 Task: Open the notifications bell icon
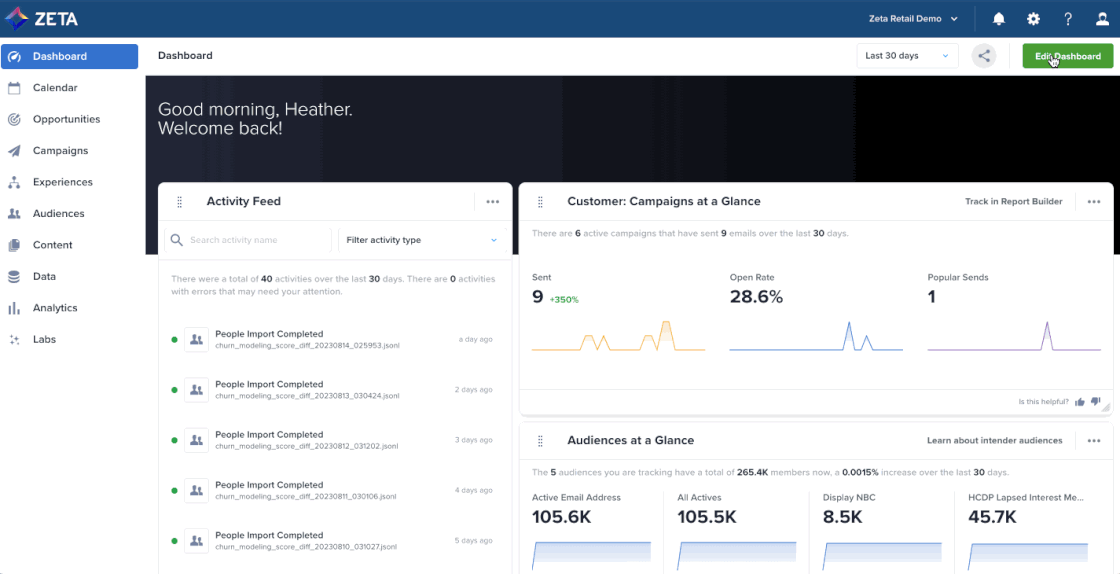tap(998, 19)
